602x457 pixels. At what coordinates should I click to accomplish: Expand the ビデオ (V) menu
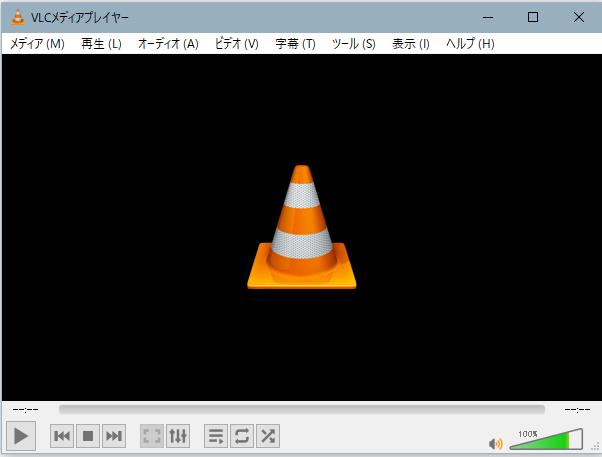[236, 44]
